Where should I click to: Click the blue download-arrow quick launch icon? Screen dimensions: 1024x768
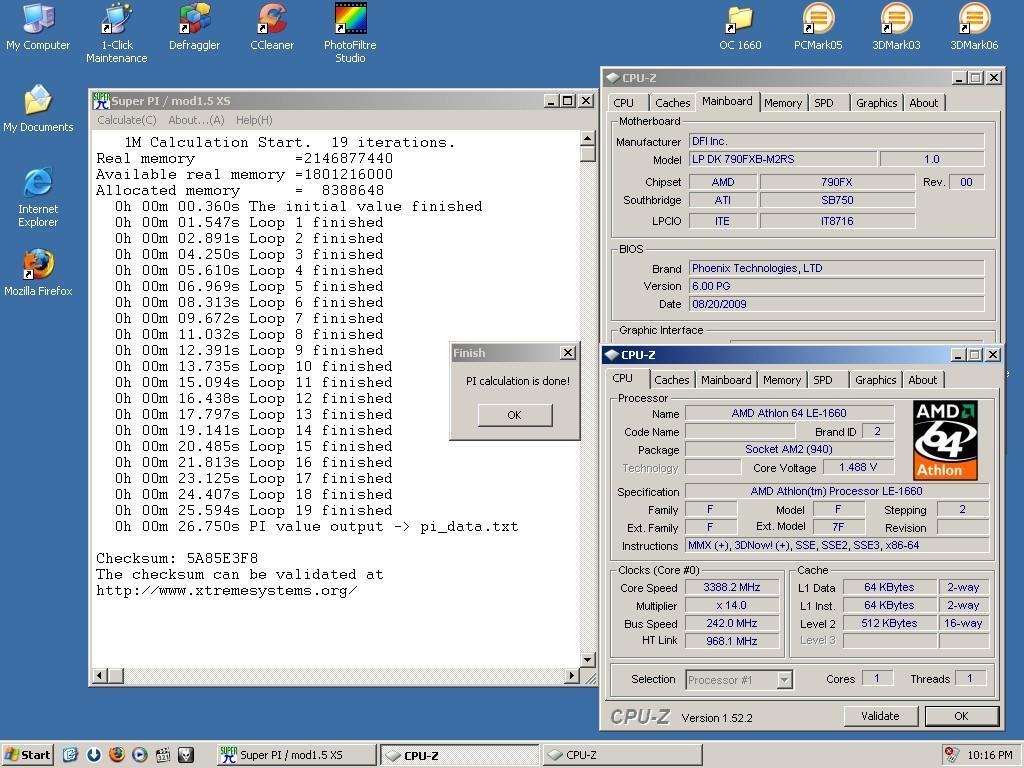94,755
